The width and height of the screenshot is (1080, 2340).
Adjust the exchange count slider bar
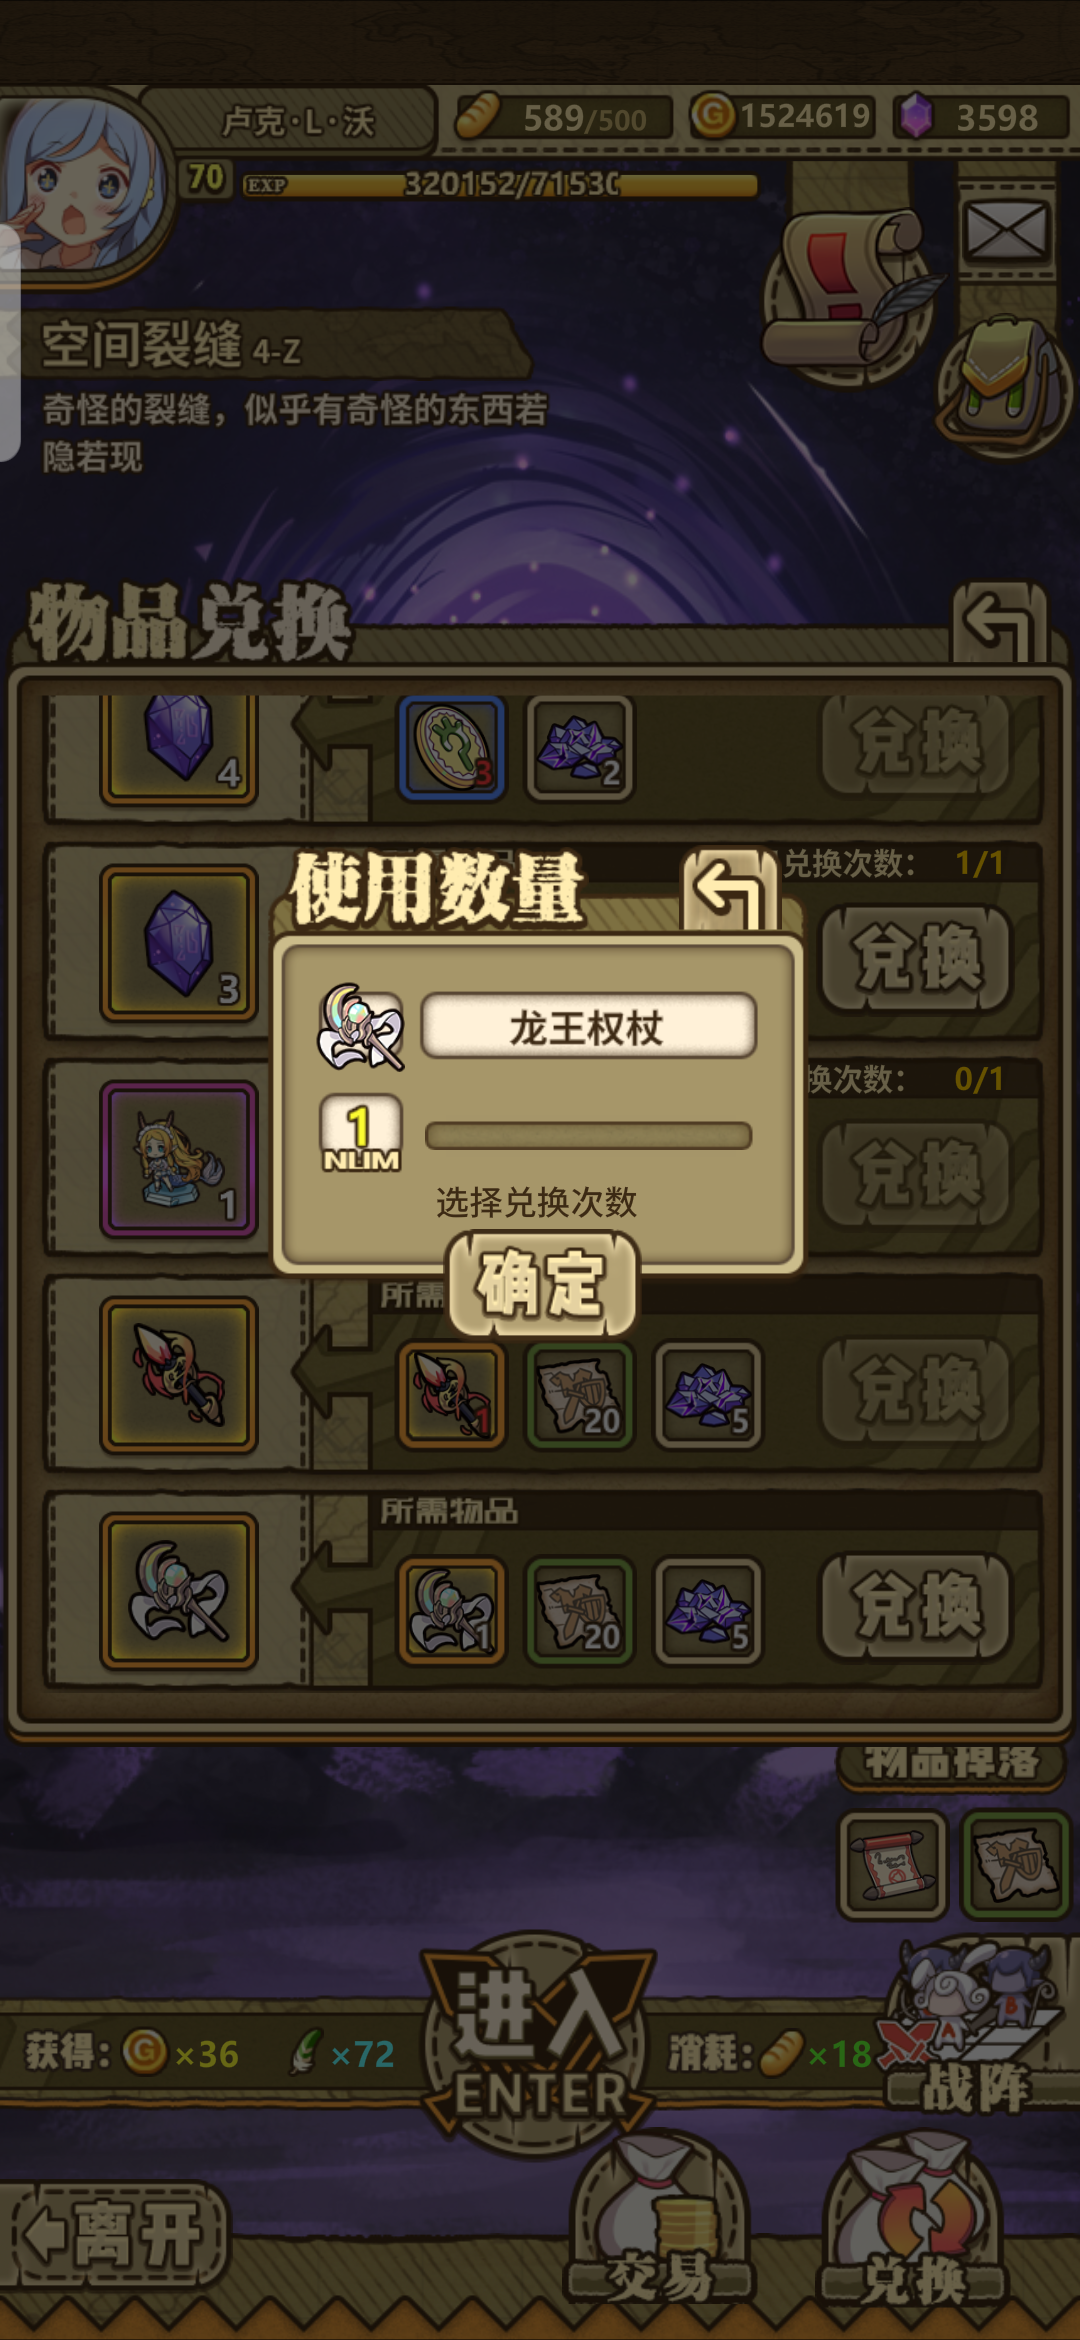click(x=588, y=1136)
